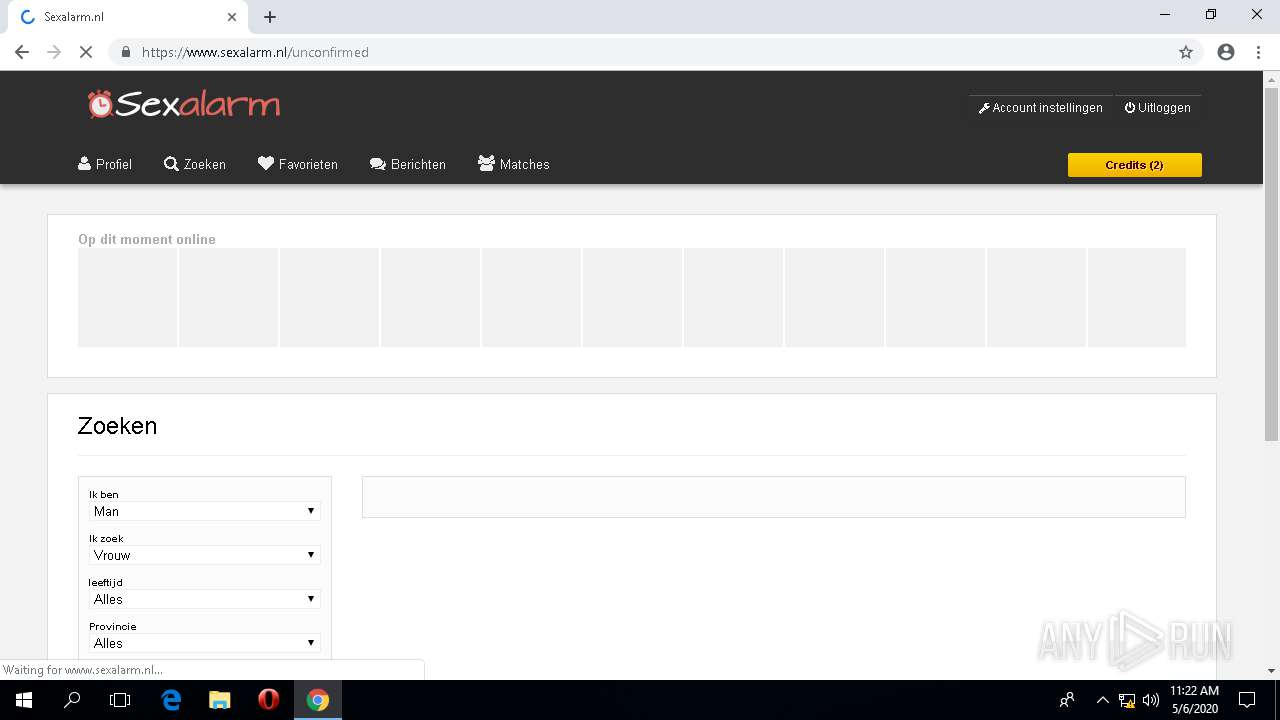Click the empty search results box
Screen dimensions: 1280x720
coord(774,497)
